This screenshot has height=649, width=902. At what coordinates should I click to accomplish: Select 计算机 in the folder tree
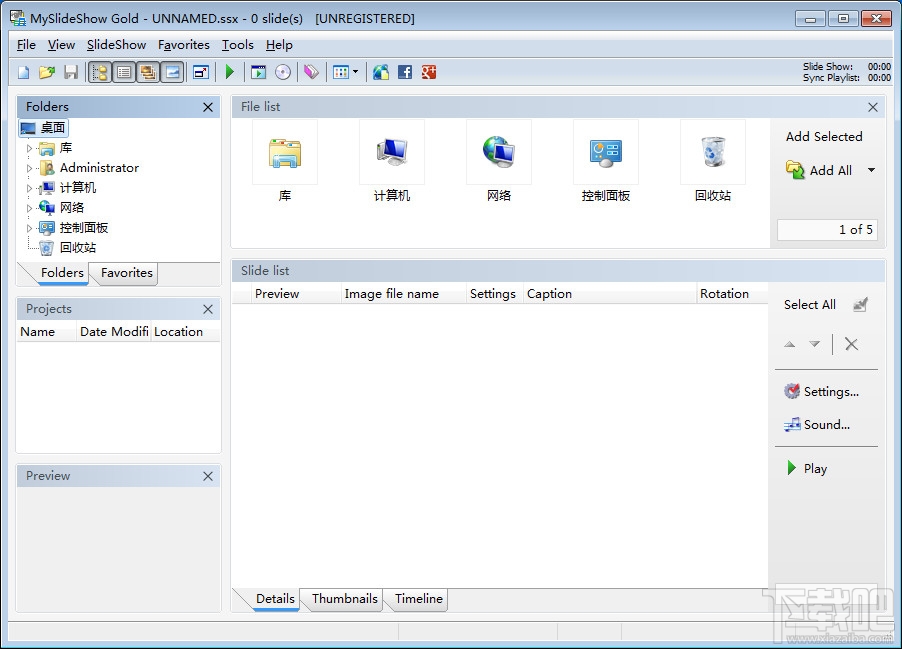(x=78, y=188)
